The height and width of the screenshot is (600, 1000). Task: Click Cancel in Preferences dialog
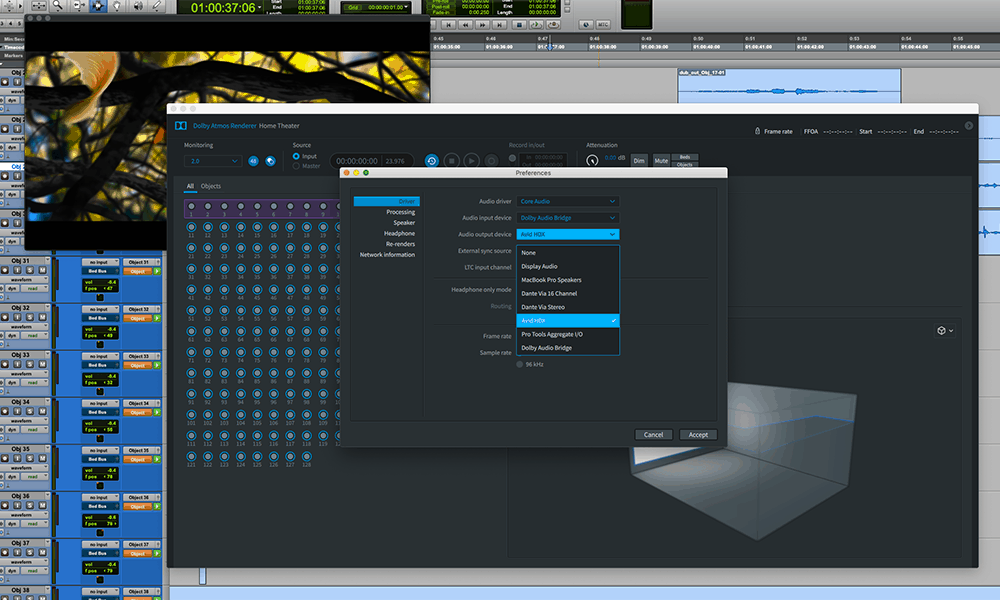pos(653,434)
